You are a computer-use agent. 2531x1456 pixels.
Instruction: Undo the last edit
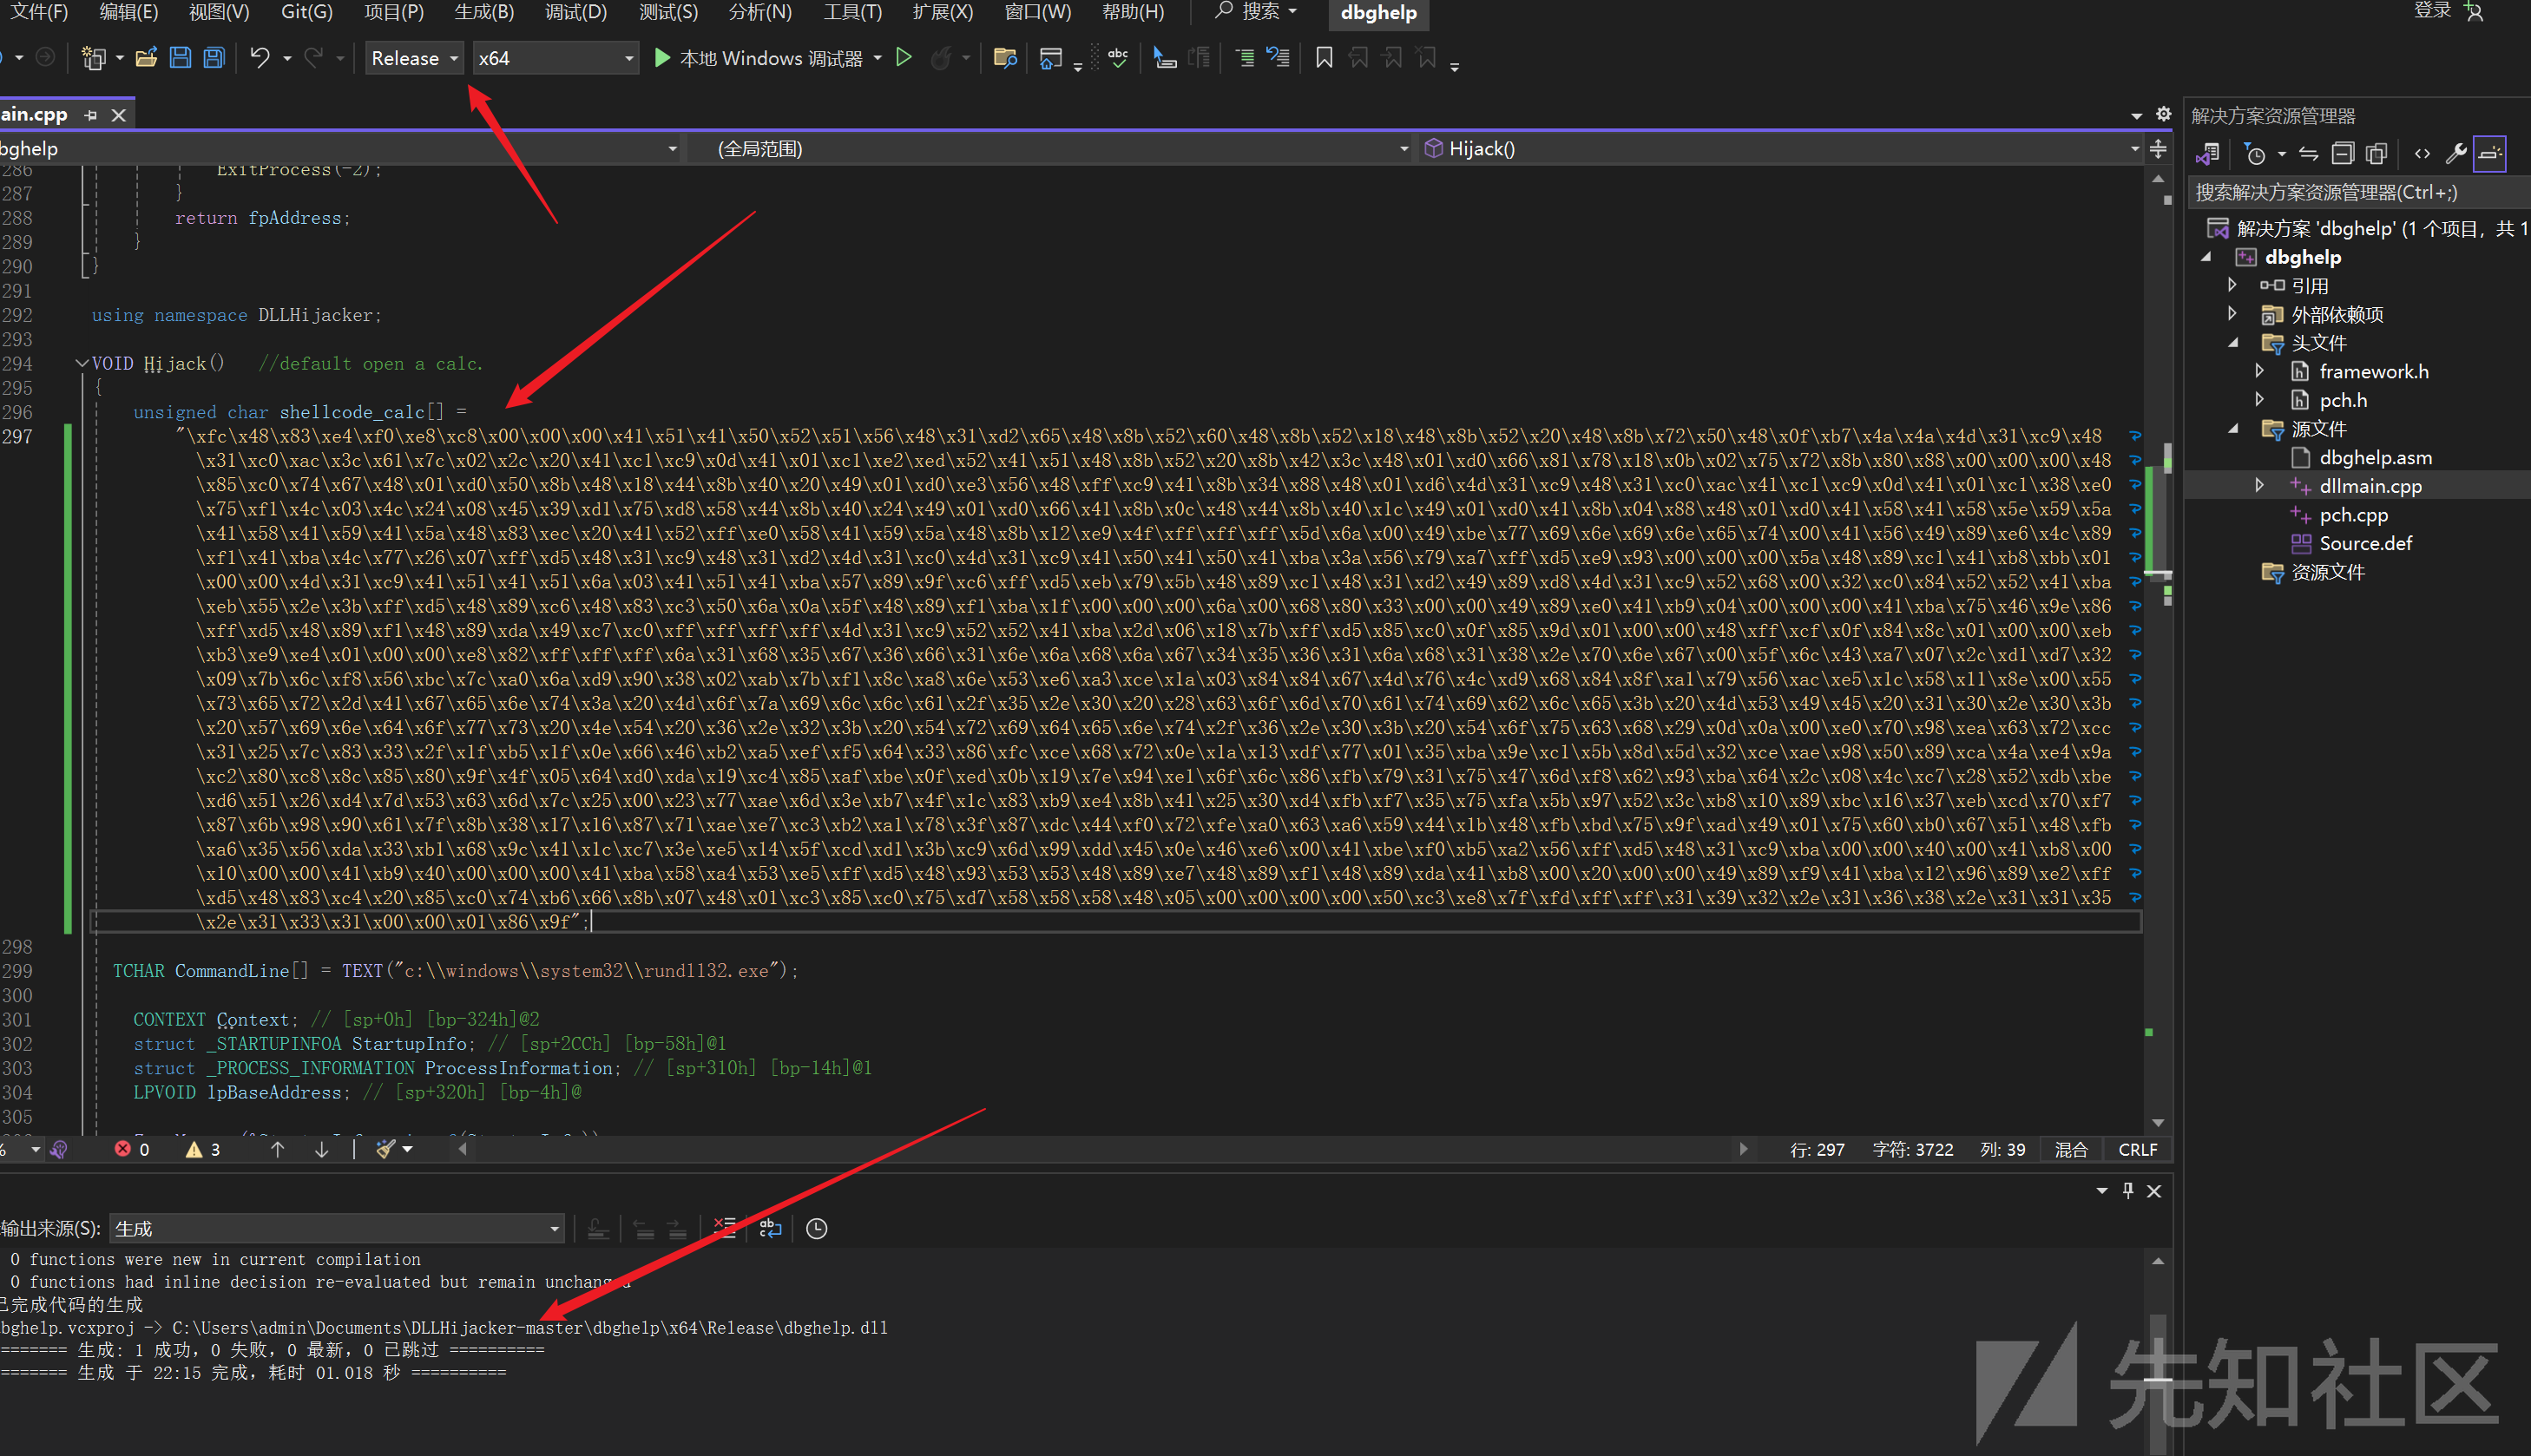tap(259, 58)
